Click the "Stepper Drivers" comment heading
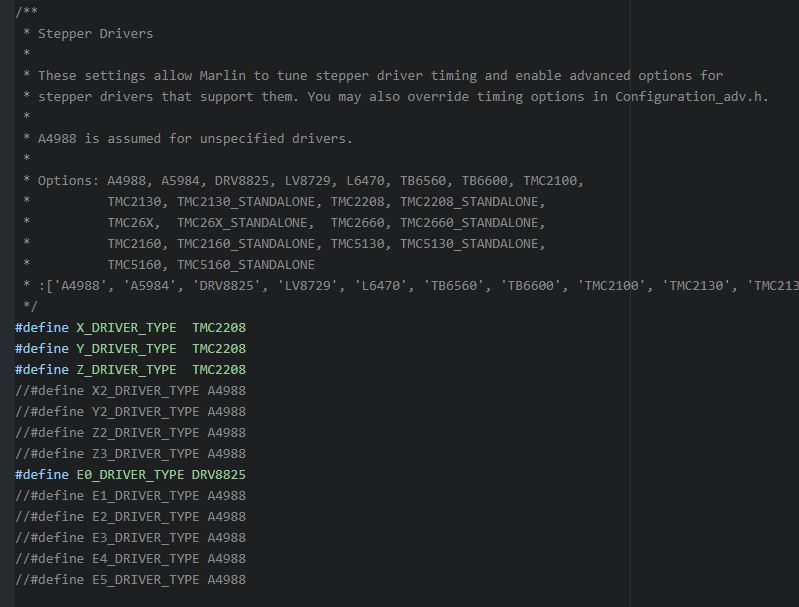 pos(95,33)
